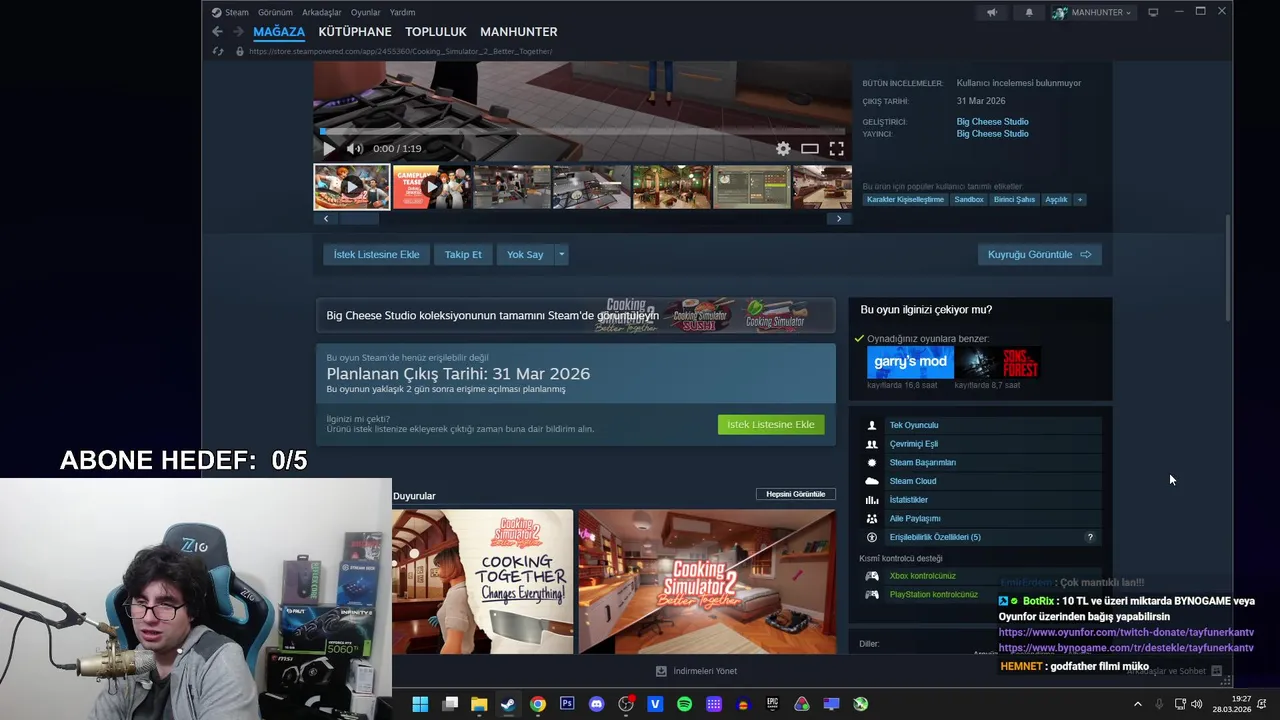Switch to Big Picture display icon
Screen dimensions: 1280x720
click(1153, 12)
